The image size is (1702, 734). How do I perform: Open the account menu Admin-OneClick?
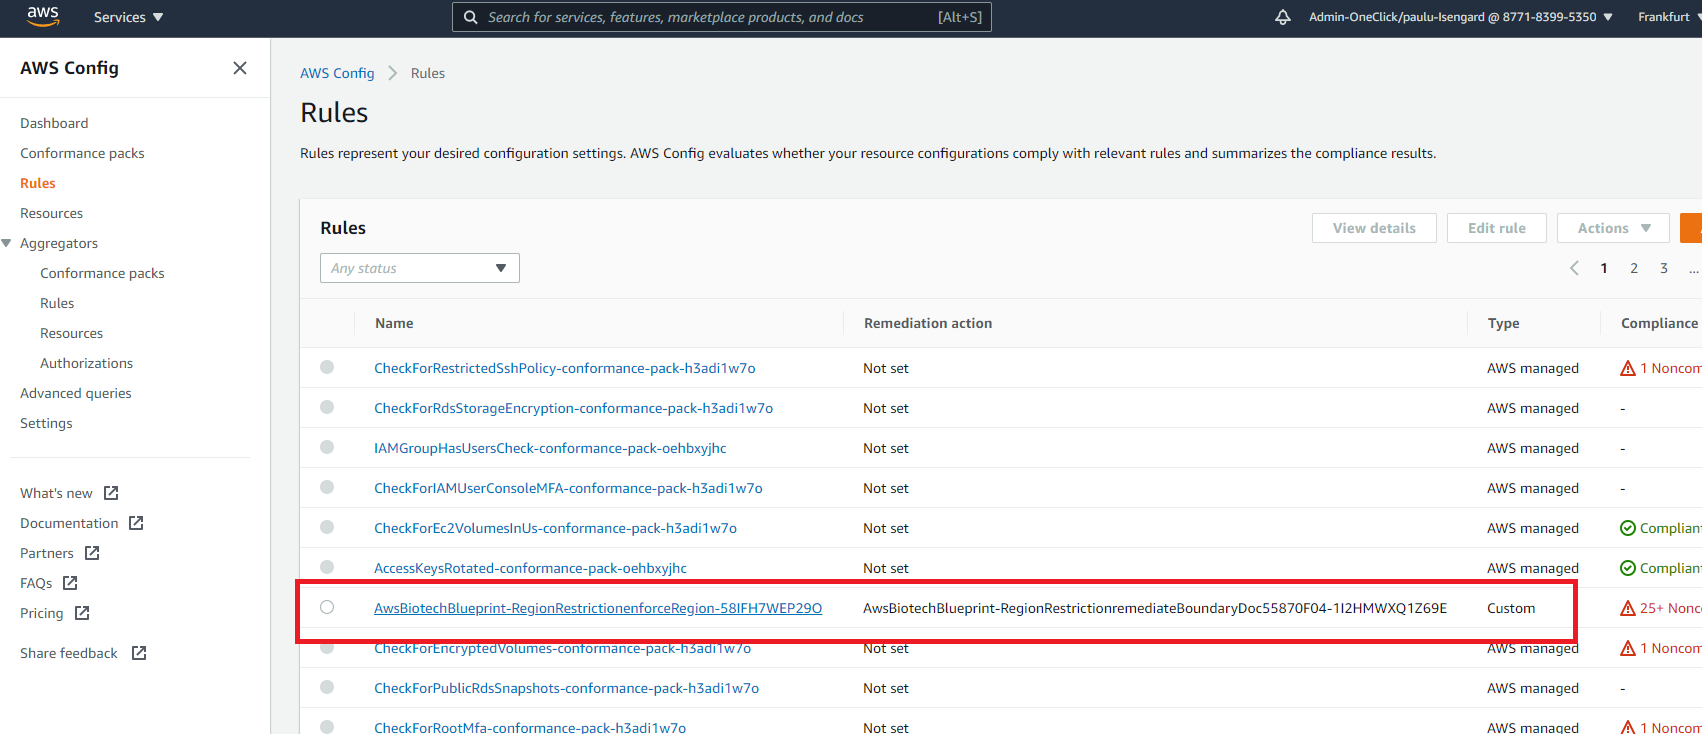click(1460, 17)
